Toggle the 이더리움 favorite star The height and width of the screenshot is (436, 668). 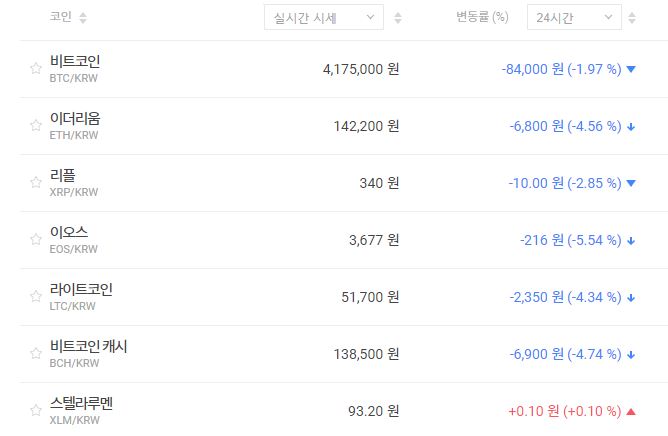[x=36, y=126]
